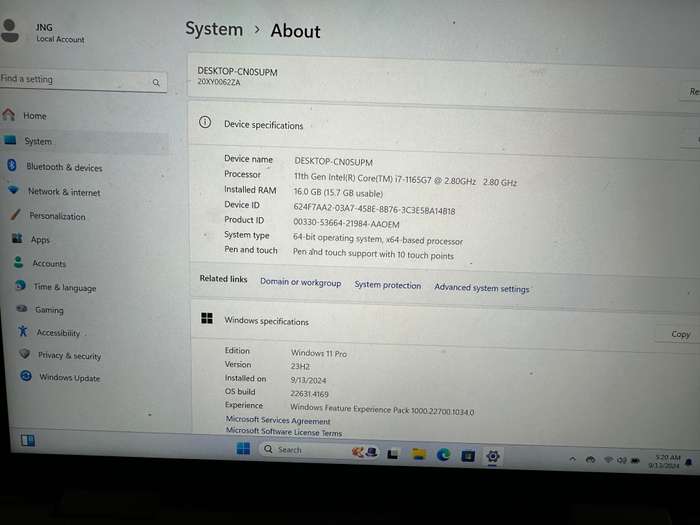This screenshot has height=525, width=700.
Task: Open the widgets icon at taskbar left
Action: pyautogui.click(x=28, y=441)
